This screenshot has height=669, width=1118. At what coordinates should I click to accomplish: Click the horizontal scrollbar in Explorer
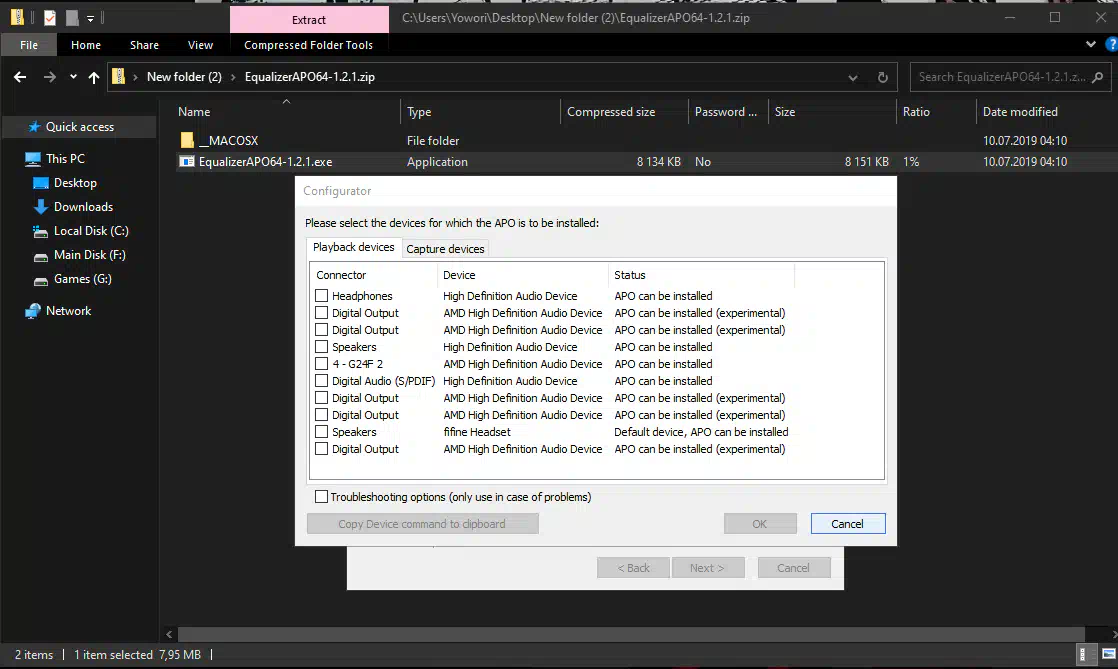pos(631,634)
